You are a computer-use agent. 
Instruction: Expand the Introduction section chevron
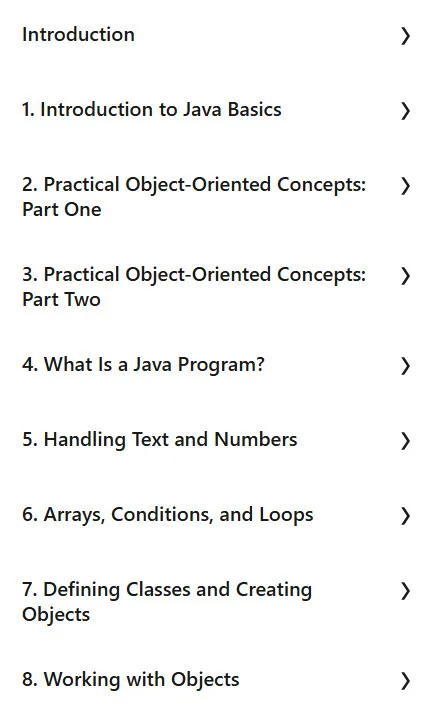405,36
